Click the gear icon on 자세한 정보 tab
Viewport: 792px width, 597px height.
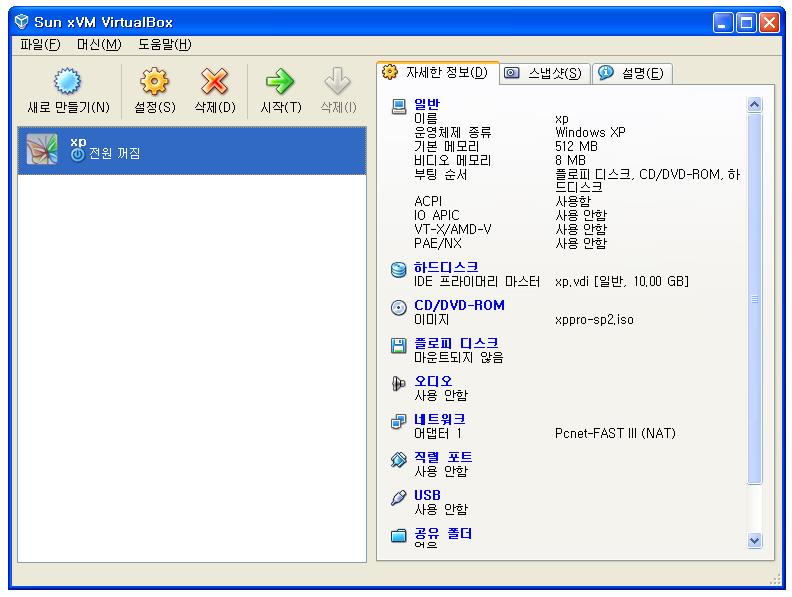point(389,72)
